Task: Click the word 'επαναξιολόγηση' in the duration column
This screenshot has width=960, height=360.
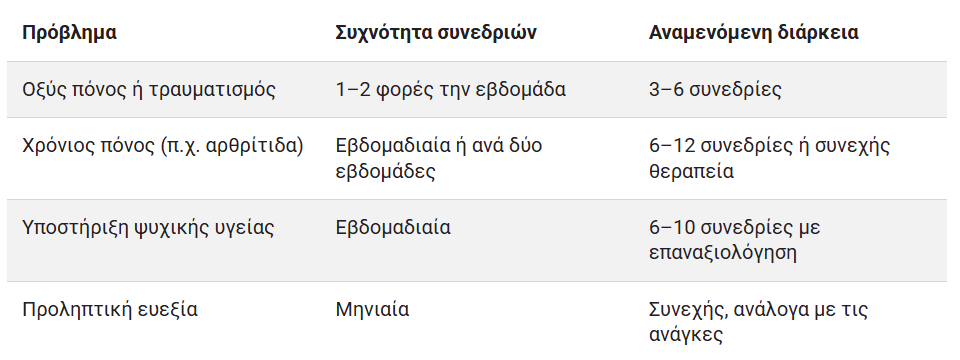Action: tap(723, 253)
